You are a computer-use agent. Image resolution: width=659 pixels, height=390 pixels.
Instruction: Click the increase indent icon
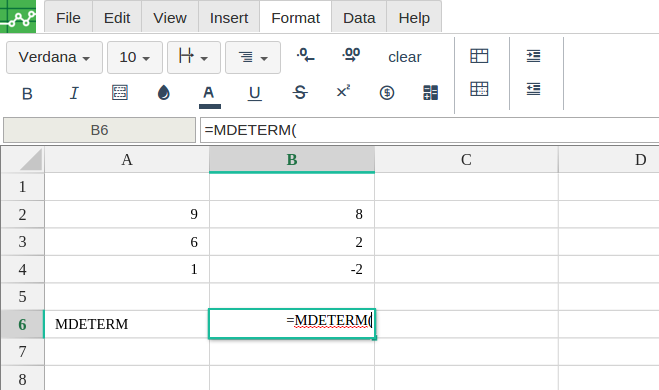coord(533,55)
